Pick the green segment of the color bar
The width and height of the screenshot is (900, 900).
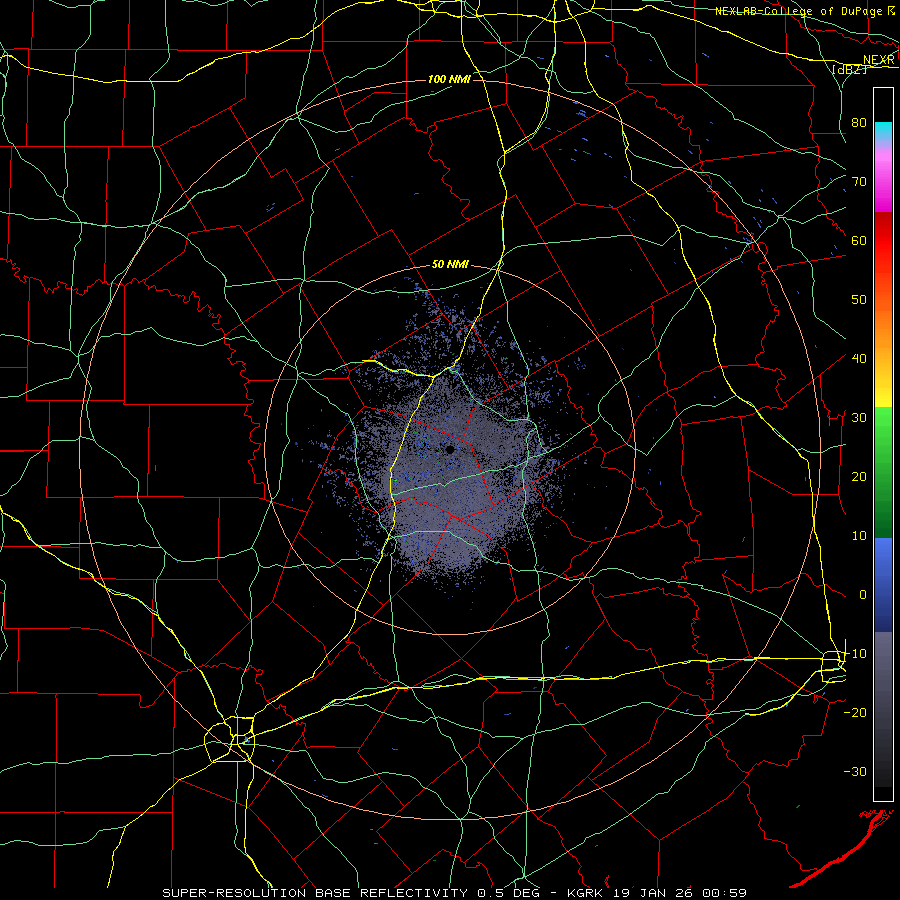883,472
